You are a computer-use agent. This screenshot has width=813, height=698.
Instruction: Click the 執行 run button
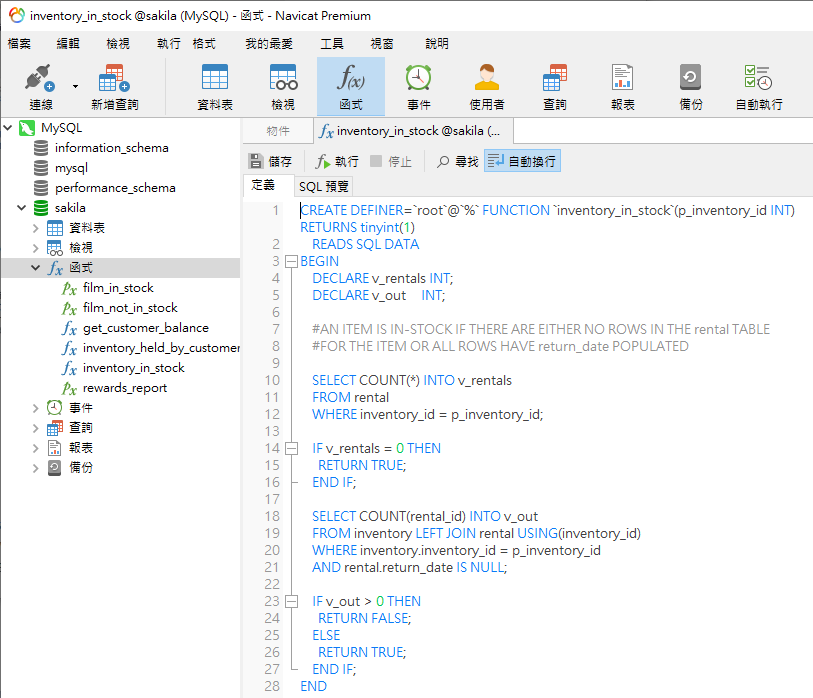[337, 161]
